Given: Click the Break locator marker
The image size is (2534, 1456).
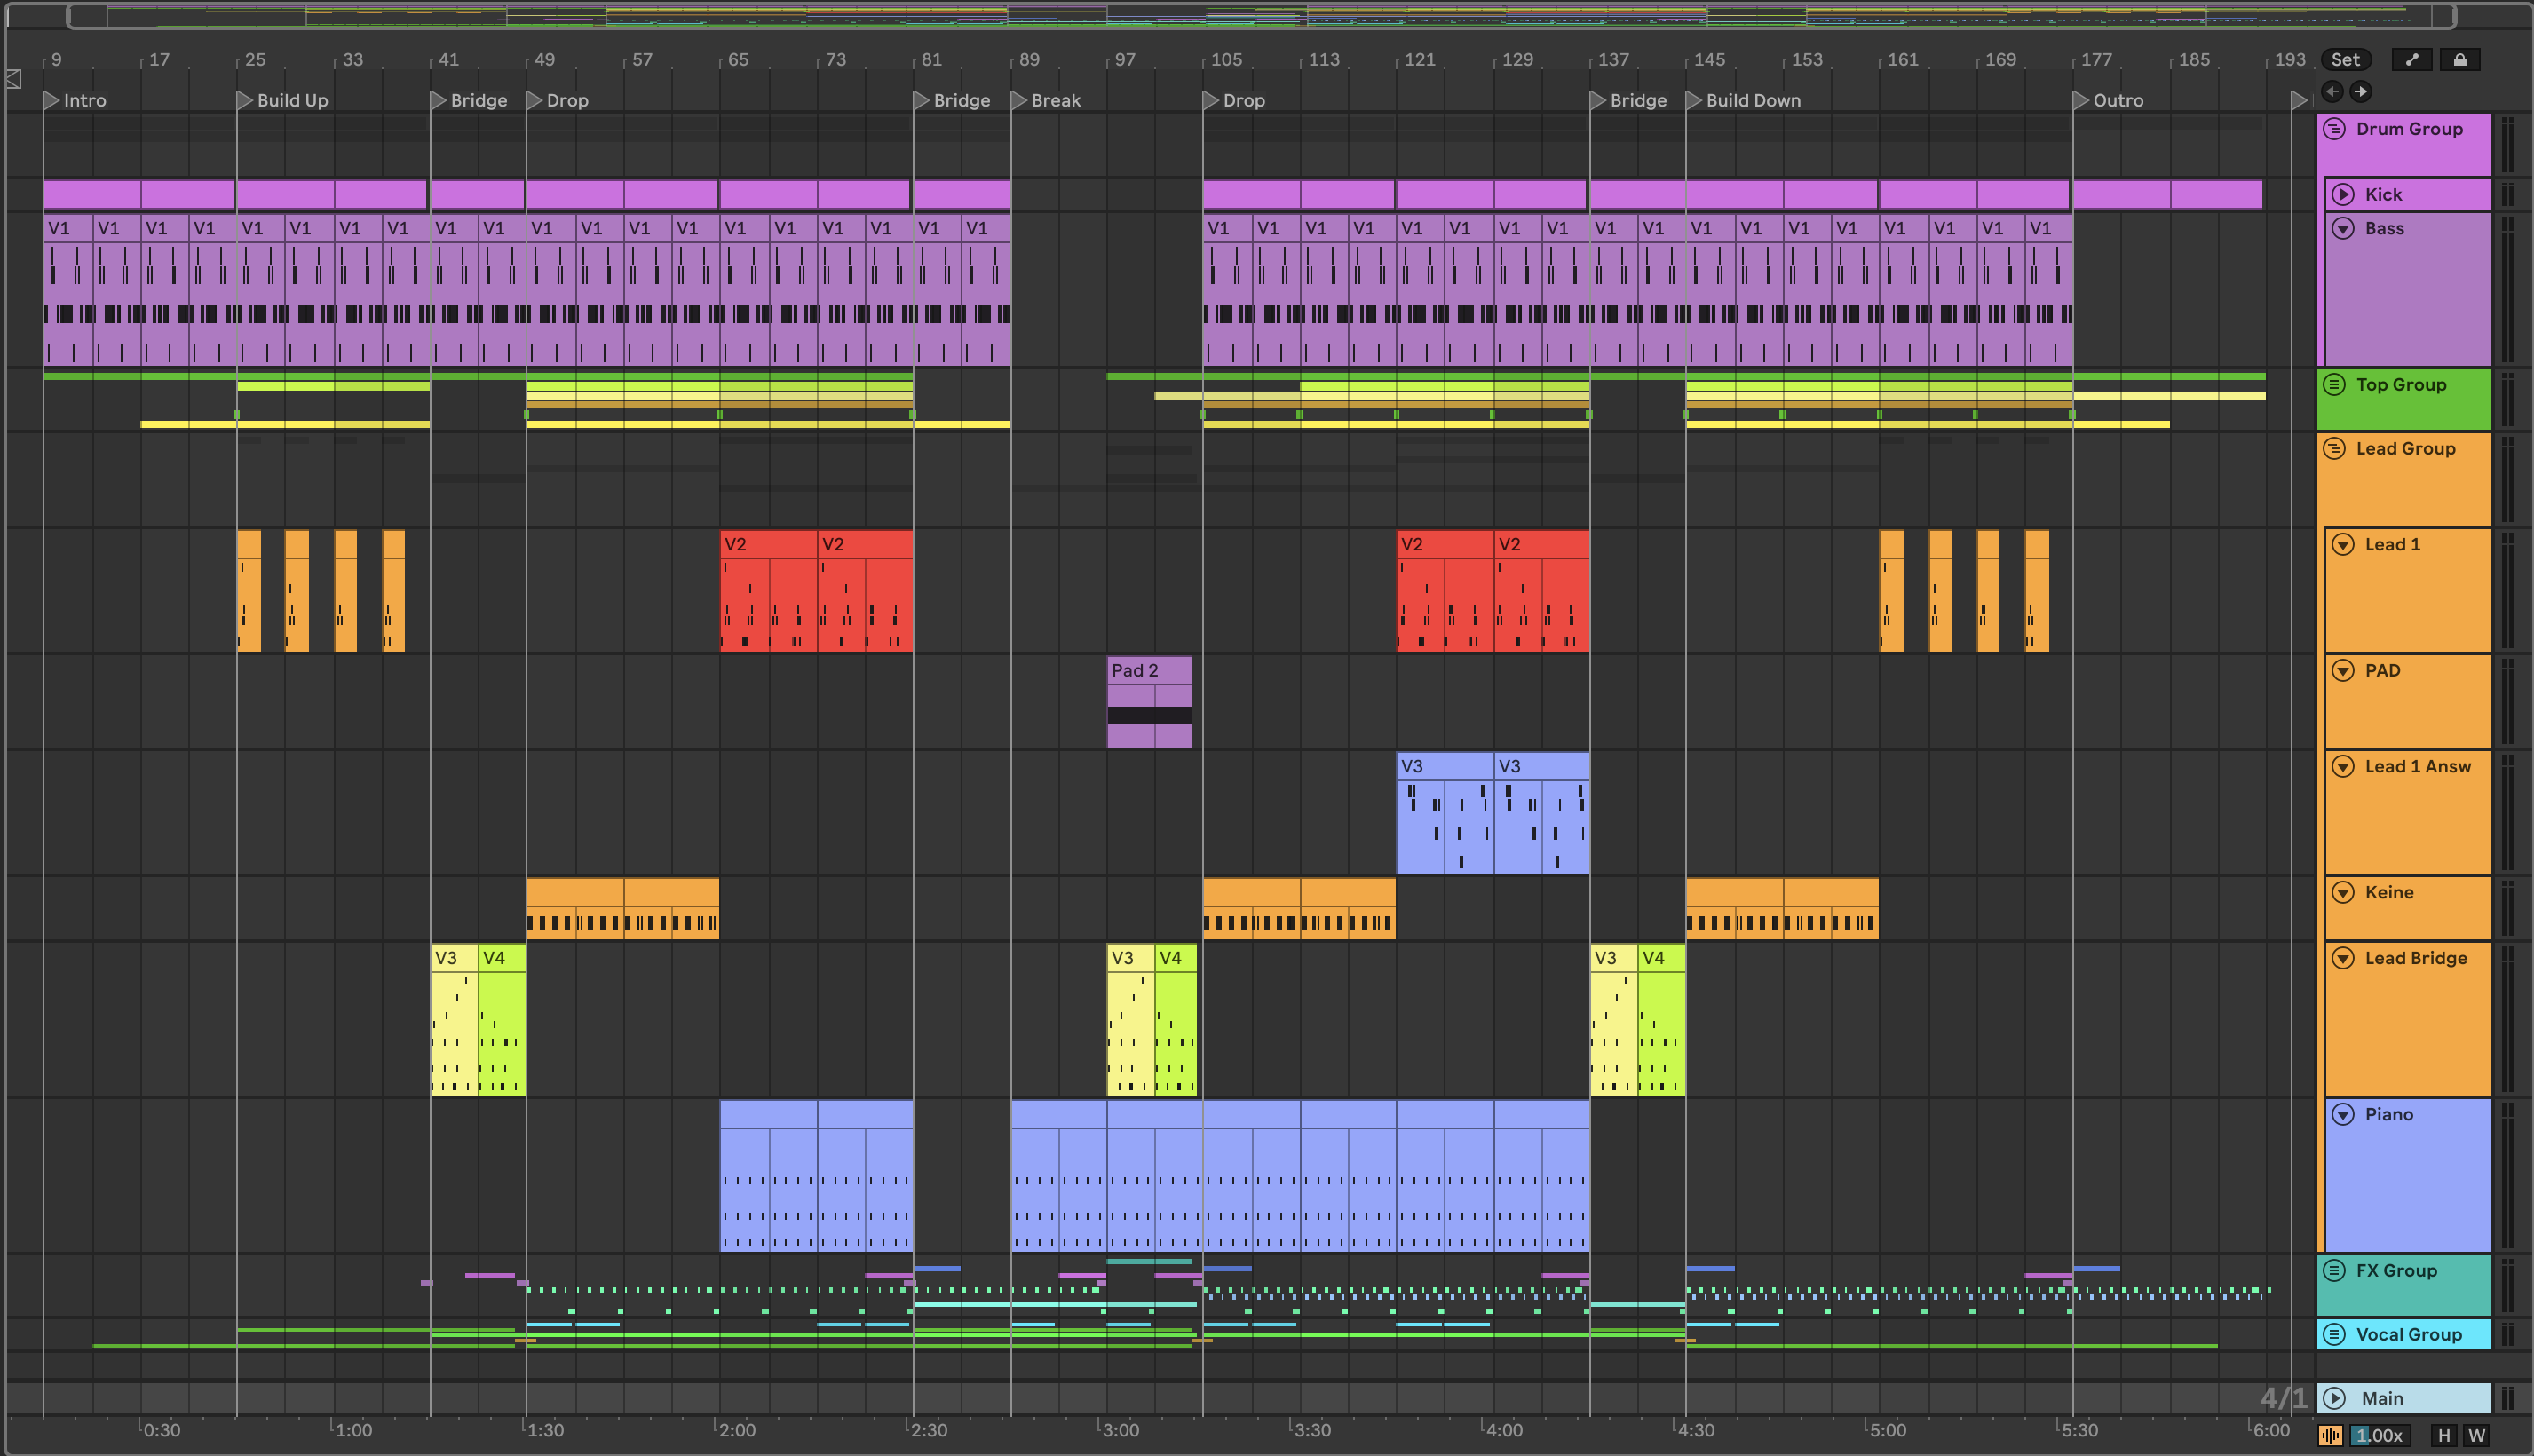Looking at the screenshot, I should [x=1019, y=101].
